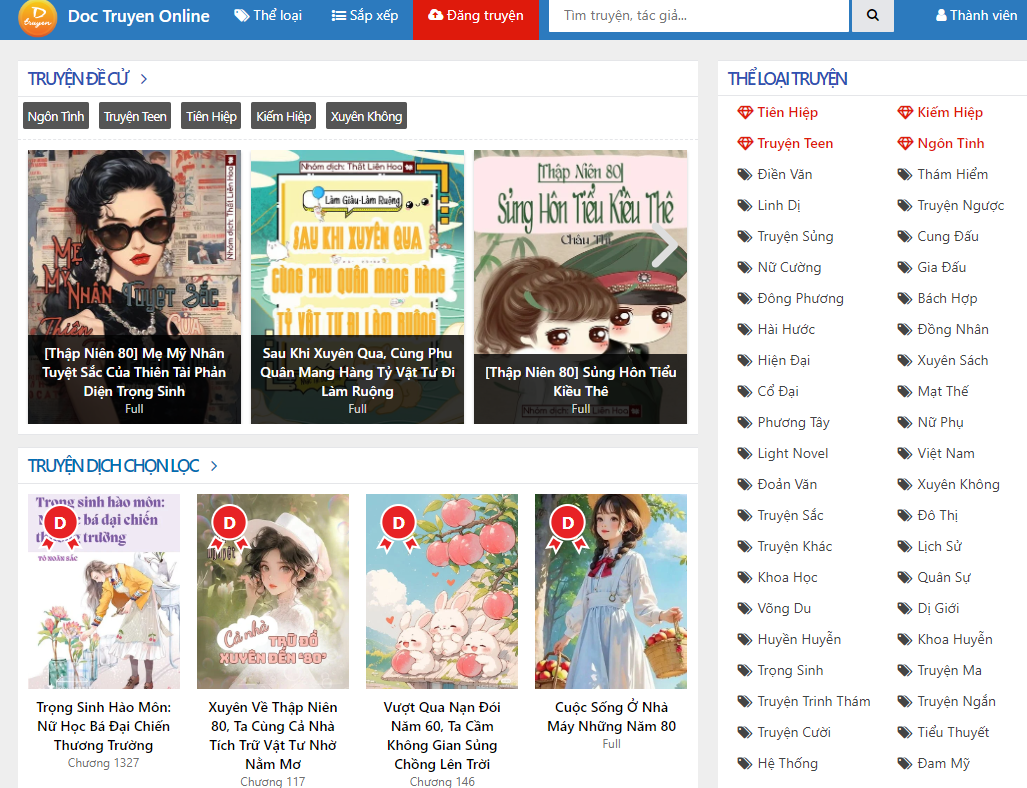Click the diamond icon next to Ngôn Tình
This screenshot has height=788, width=1027.
[905, 143]
